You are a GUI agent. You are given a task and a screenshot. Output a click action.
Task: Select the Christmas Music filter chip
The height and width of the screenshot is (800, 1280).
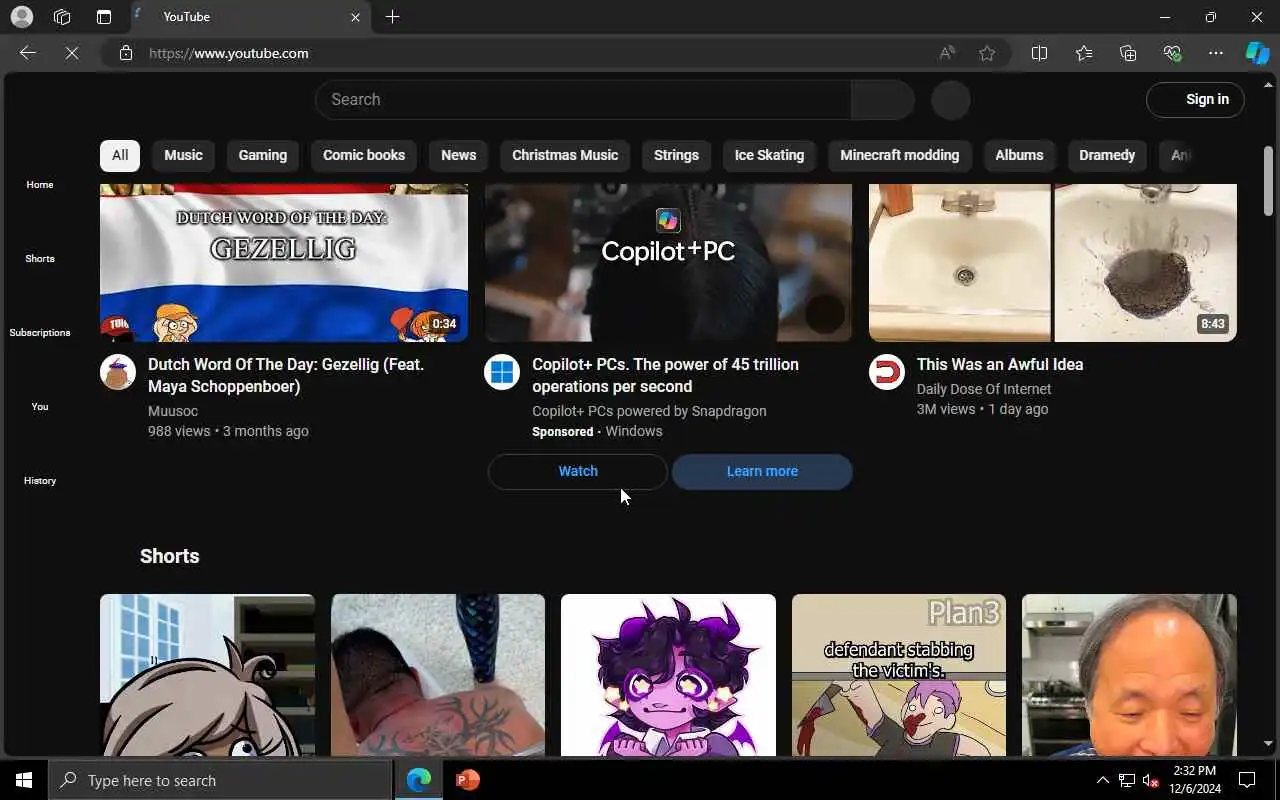coord(565,155)
